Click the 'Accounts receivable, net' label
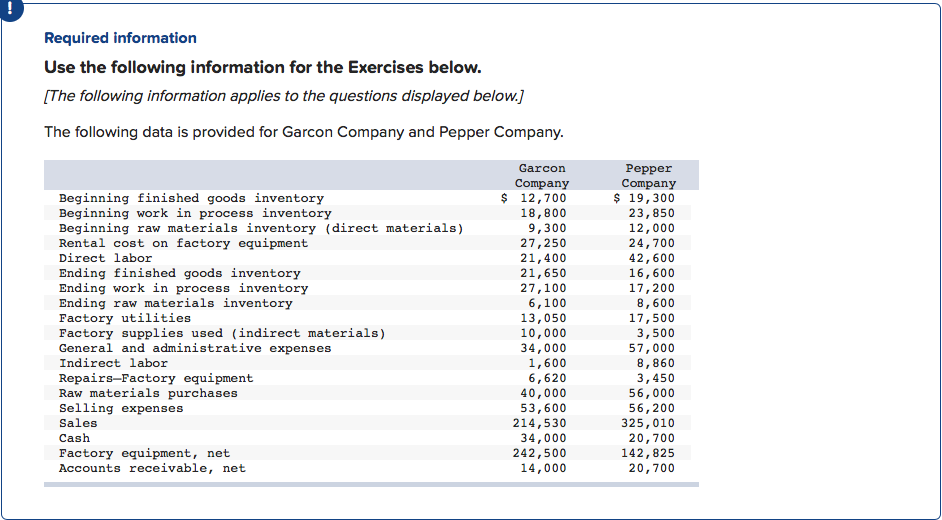The image size is (942, 520). (x=152, y=468)
